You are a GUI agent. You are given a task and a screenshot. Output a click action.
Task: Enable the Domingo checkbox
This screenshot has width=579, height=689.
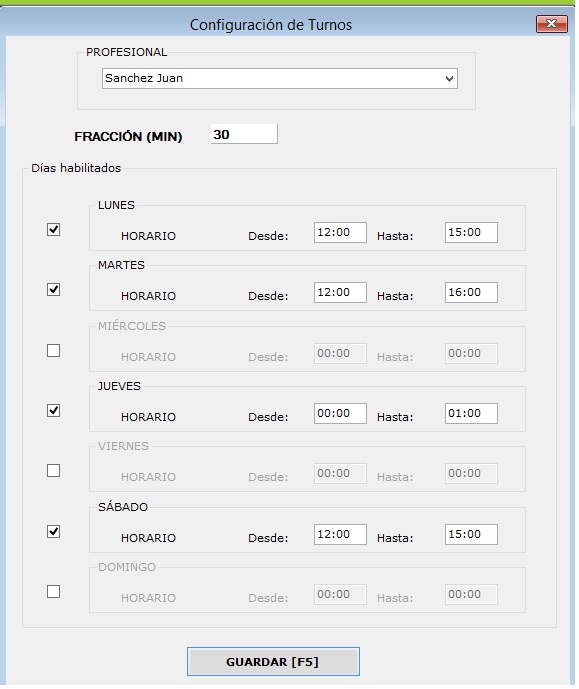coord(54,591)
